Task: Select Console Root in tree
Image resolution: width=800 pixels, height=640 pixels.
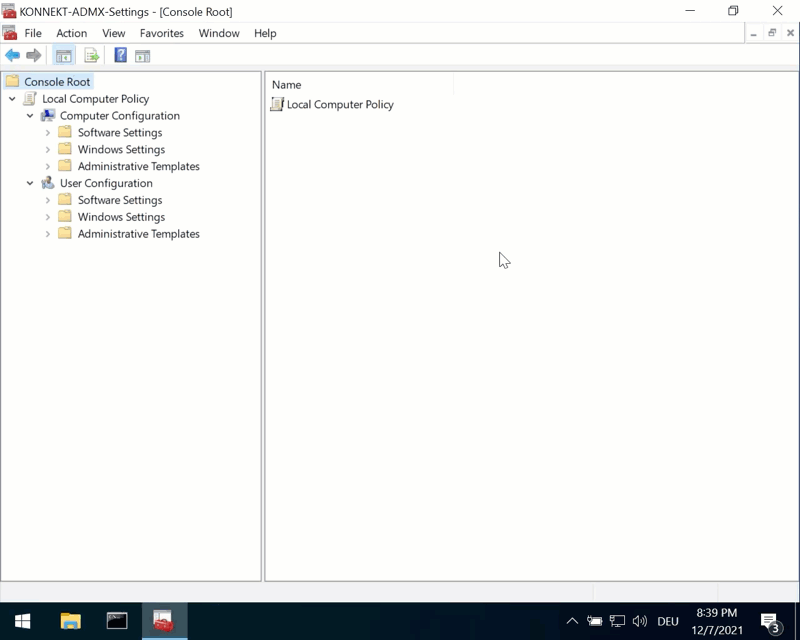Action: 57,82
